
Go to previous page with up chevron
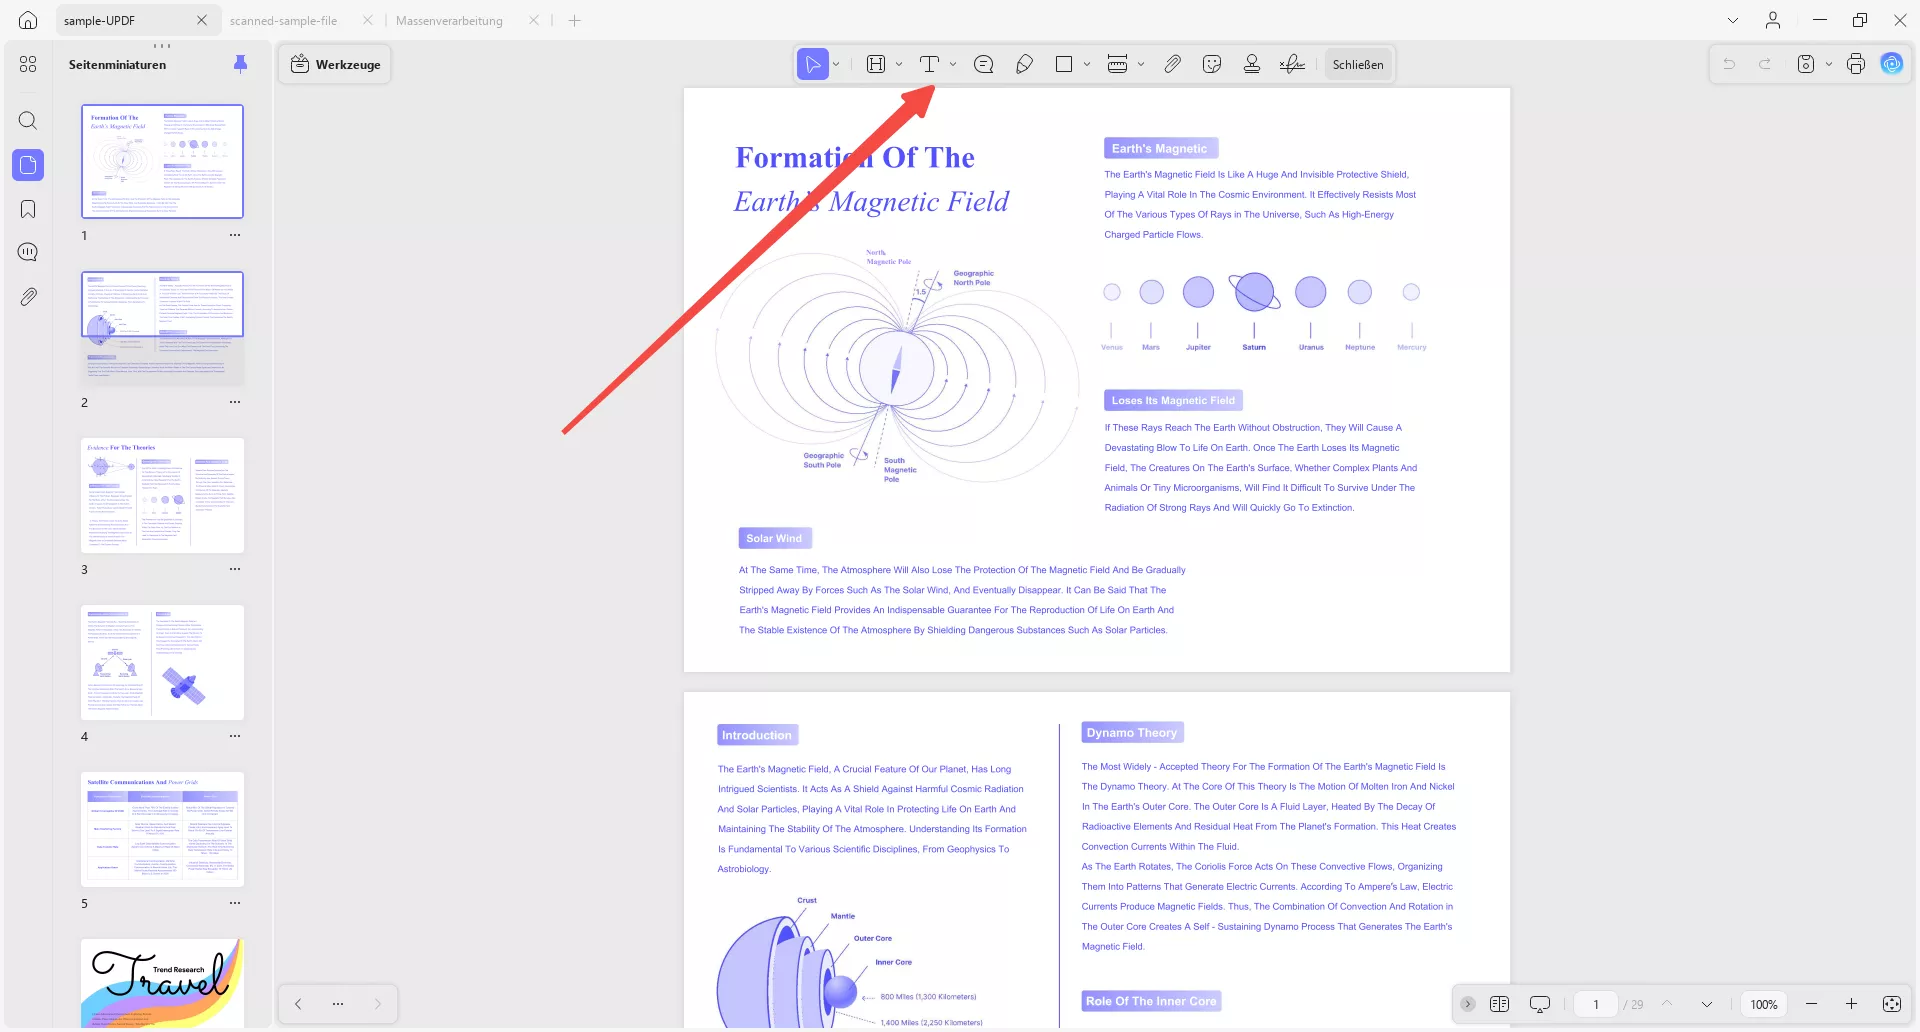point(1667,1004)
